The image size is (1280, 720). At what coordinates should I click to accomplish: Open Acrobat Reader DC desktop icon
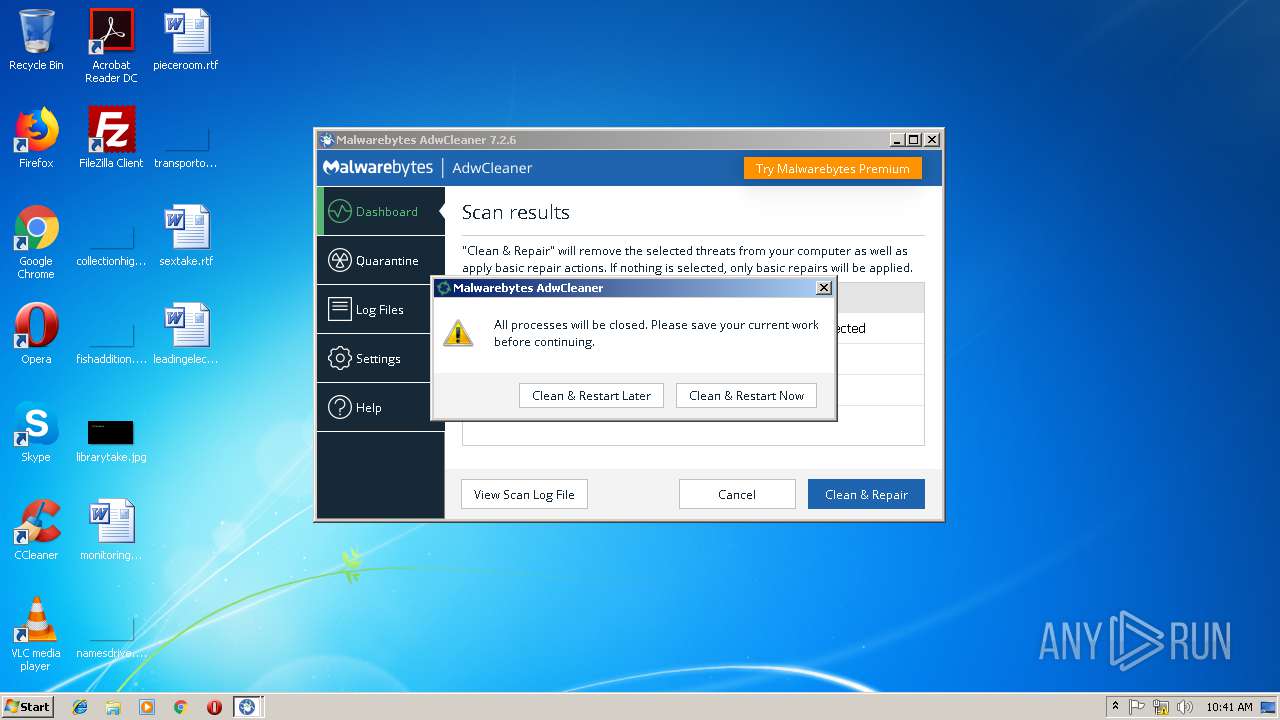coord(111,46)
